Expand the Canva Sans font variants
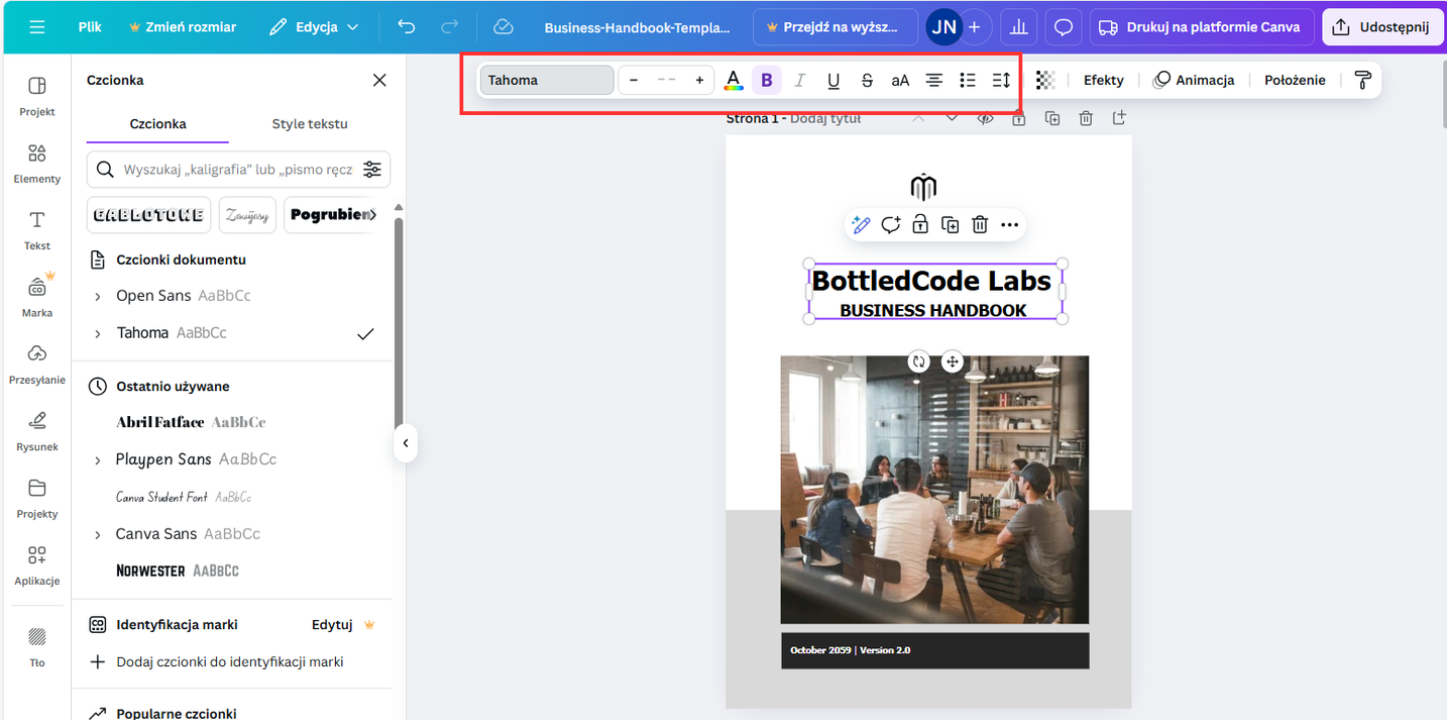 point(97,535)
